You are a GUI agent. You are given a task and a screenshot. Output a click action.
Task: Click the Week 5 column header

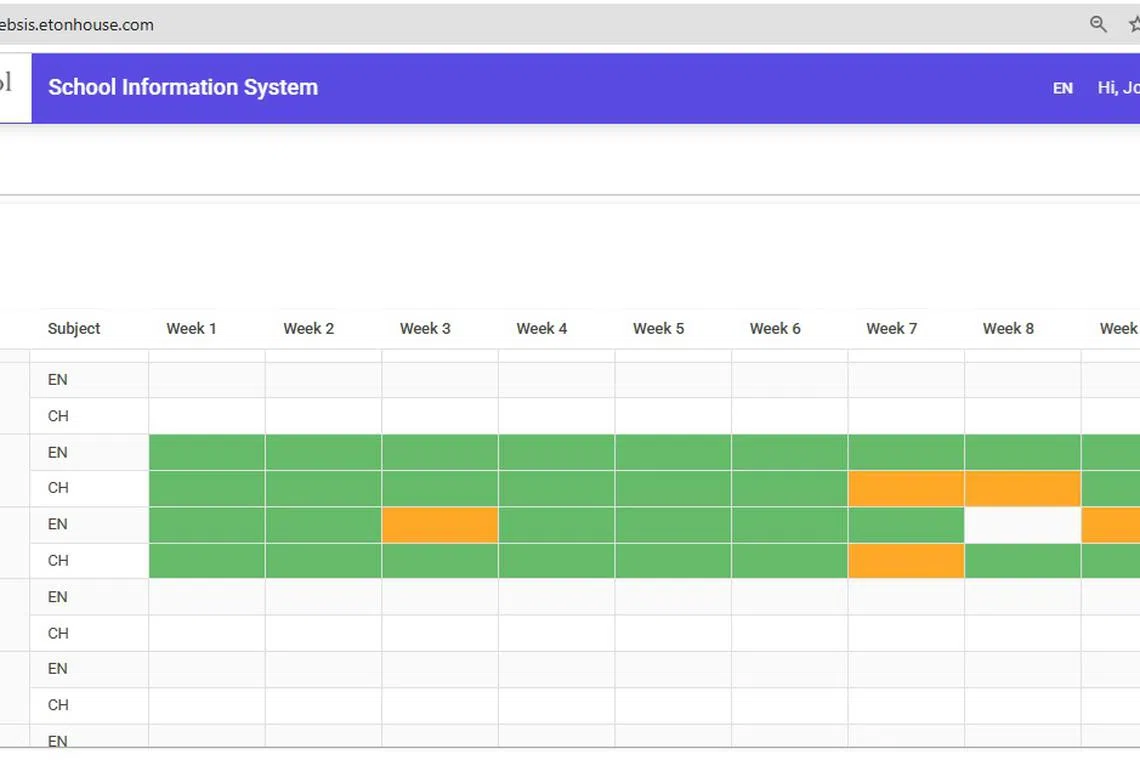(658, 328)
